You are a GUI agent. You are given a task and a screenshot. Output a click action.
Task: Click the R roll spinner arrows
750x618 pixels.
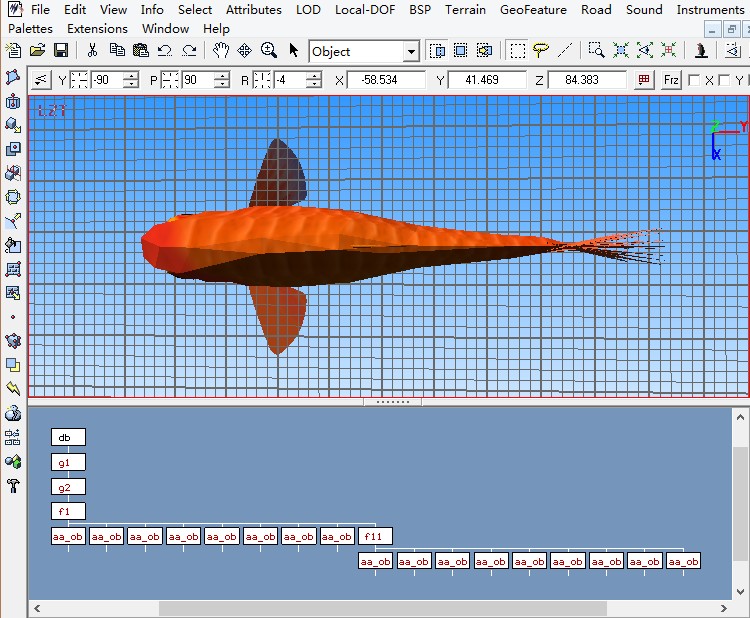[313, 80]
